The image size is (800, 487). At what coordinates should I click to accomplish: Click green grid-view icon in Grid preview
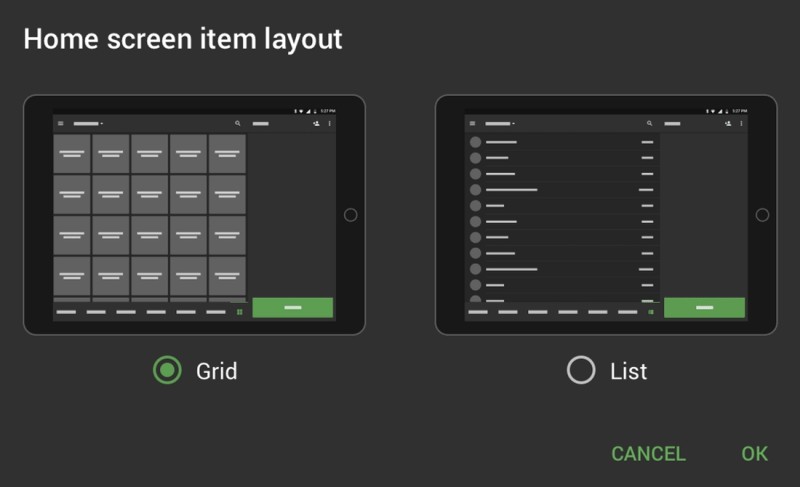coord(240,312)
